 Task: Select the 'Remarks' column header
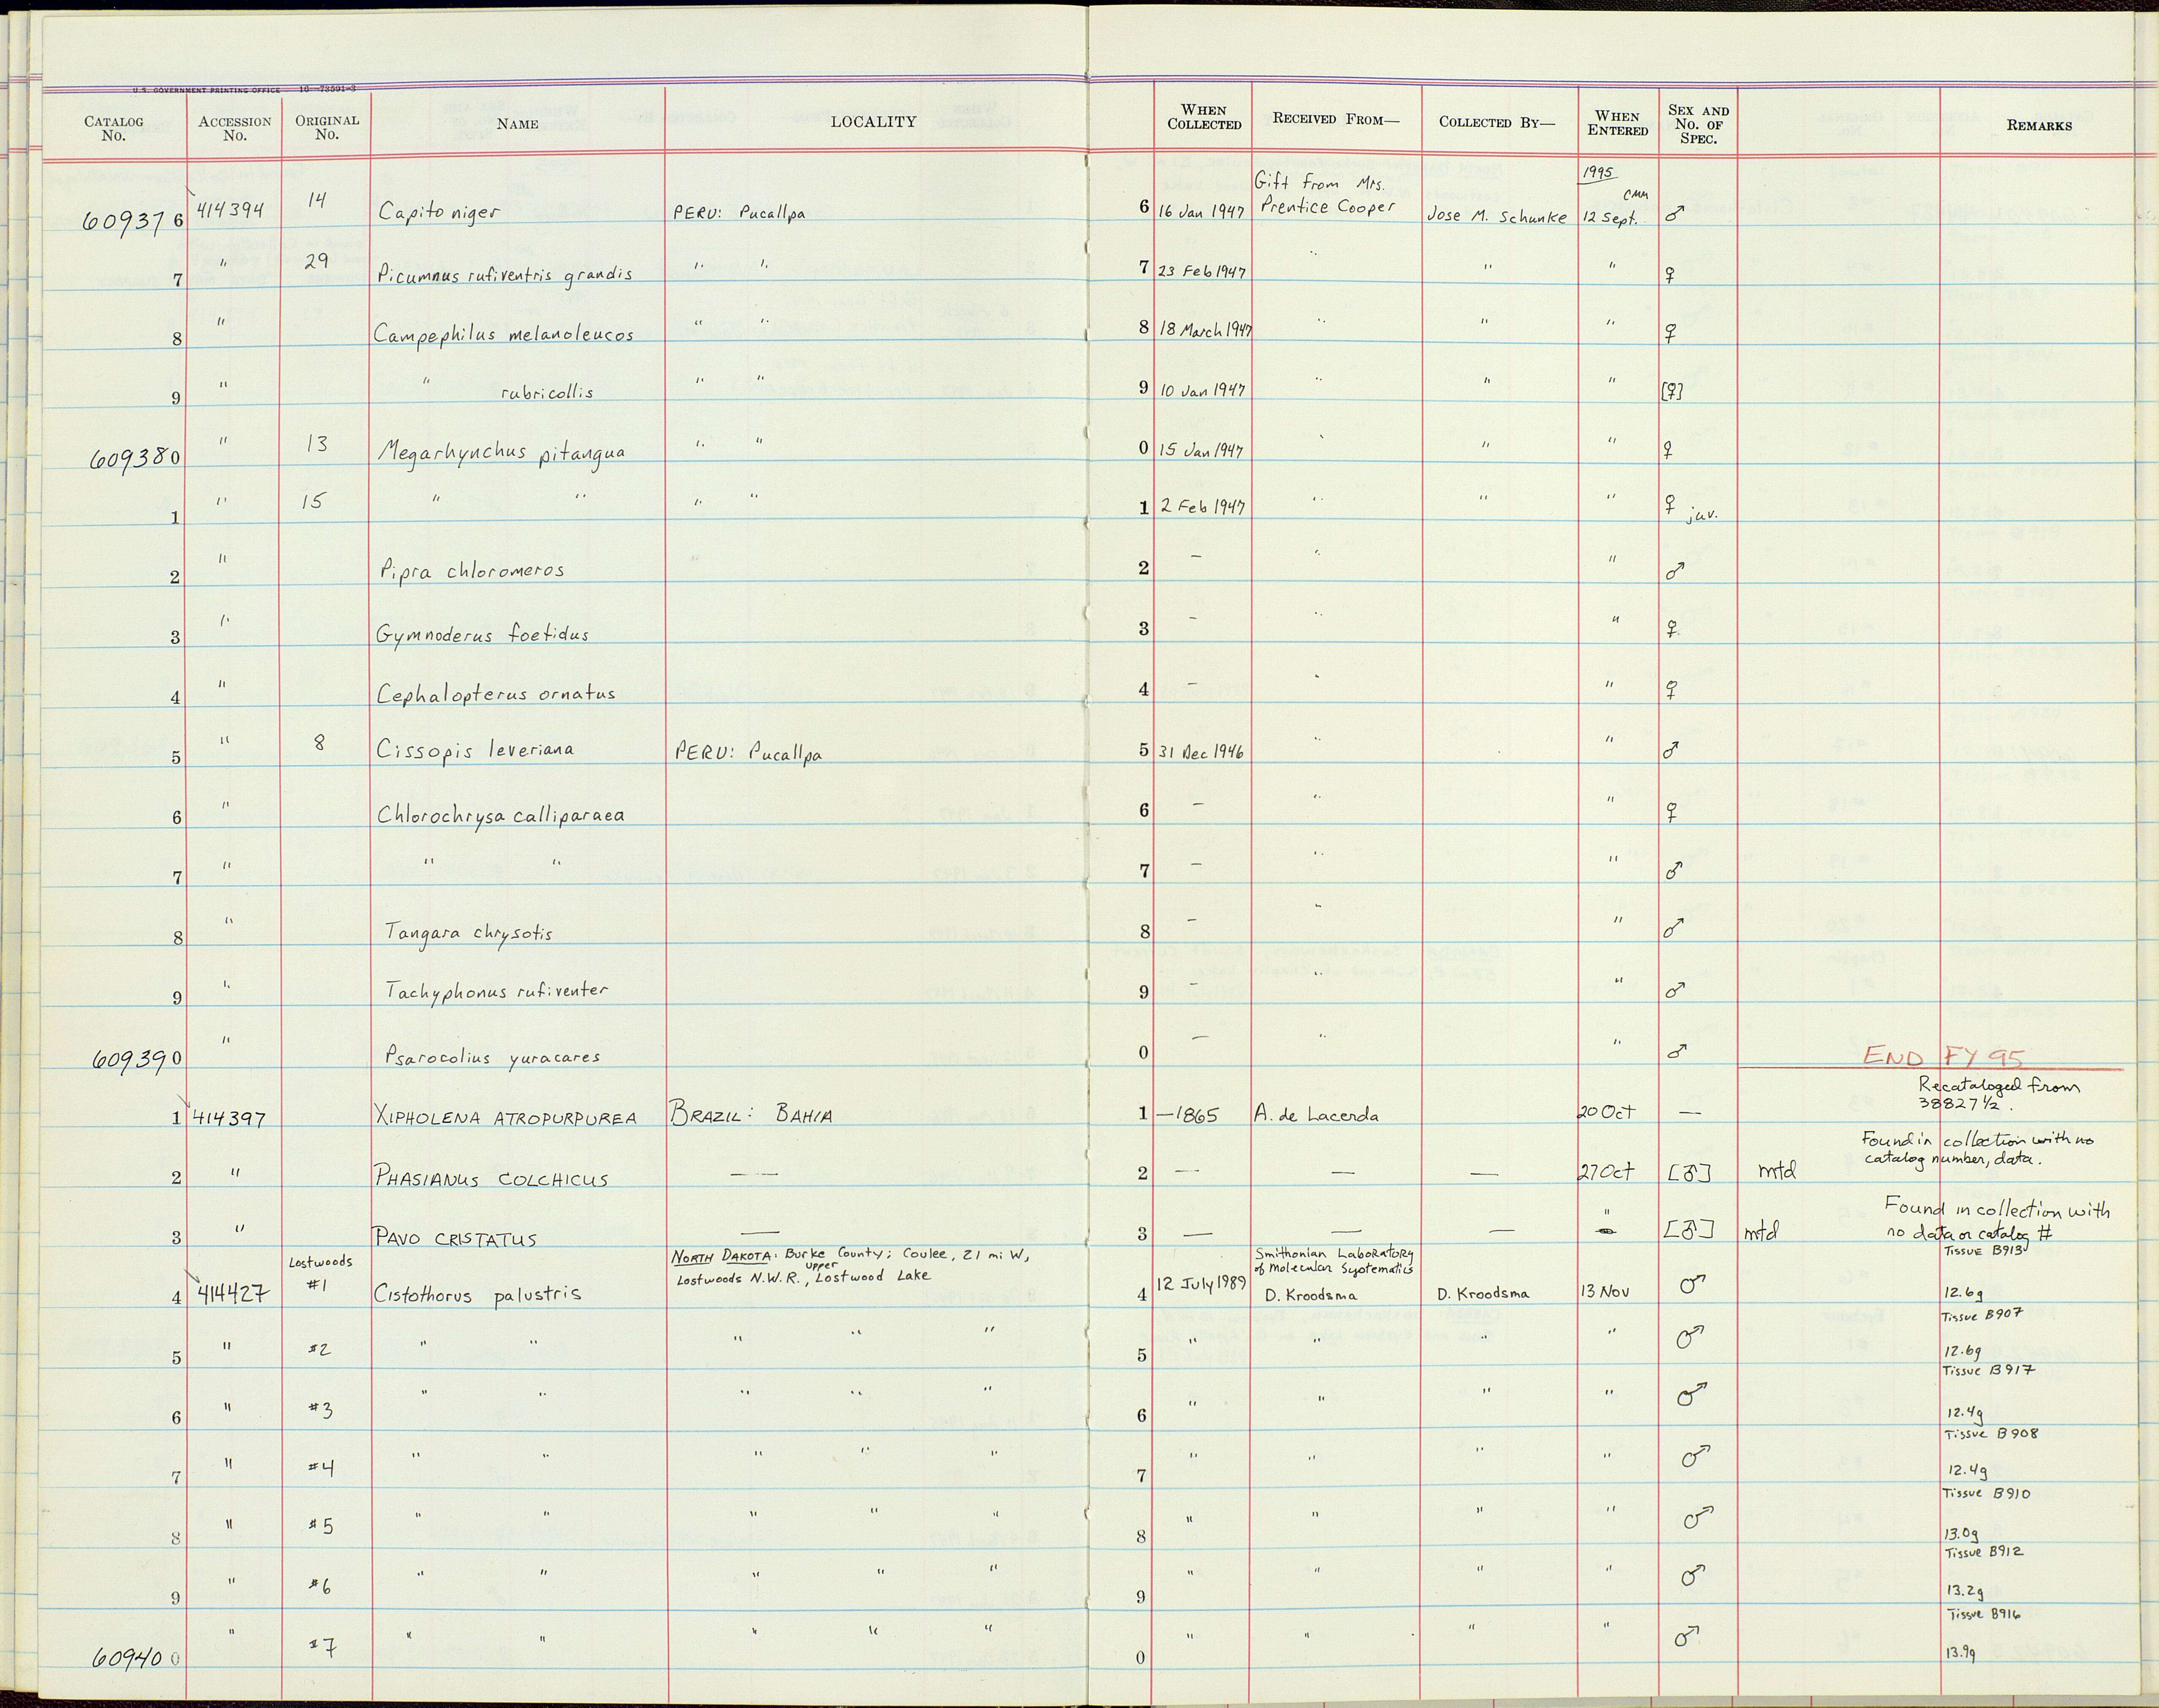tap(2038, 126)
